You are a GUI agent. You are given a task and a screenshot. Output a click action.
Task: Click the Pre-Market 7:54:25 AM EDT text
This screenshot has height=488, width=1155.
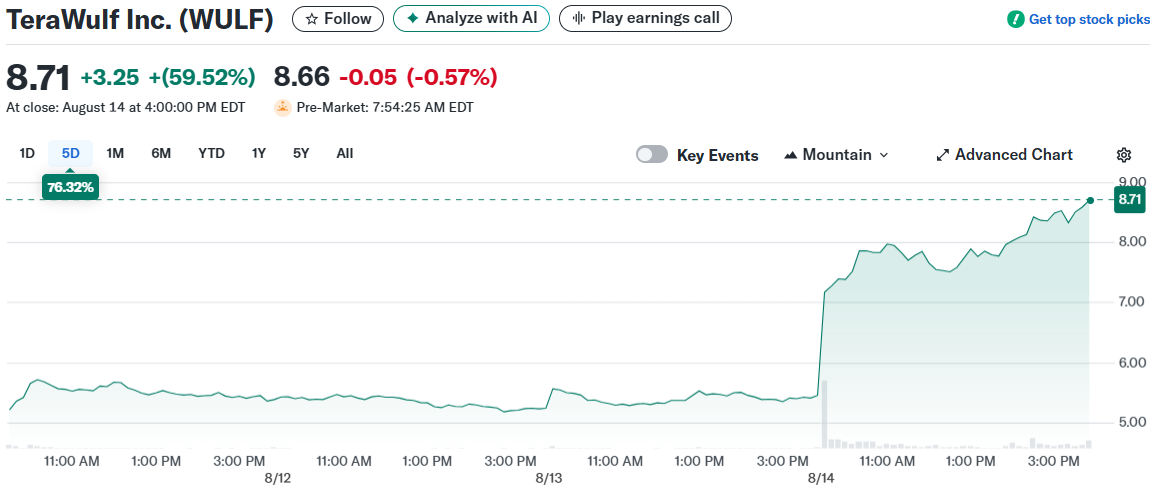point(385,108)
